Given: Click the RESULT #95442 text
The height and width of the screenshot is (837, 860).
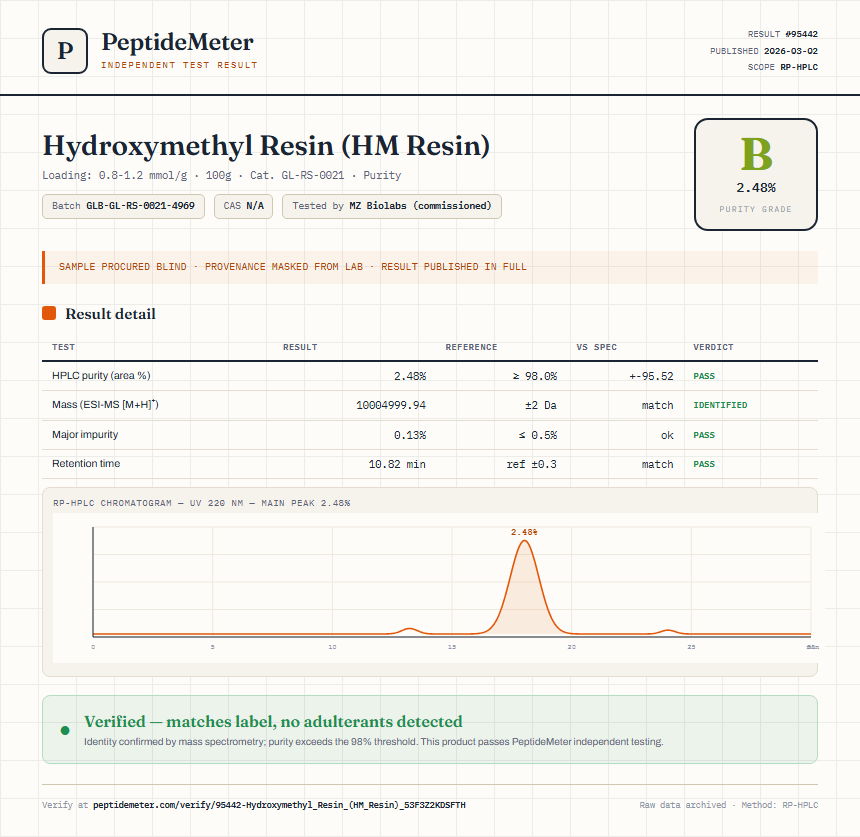Looking at the screenshot, I should 783,34.
